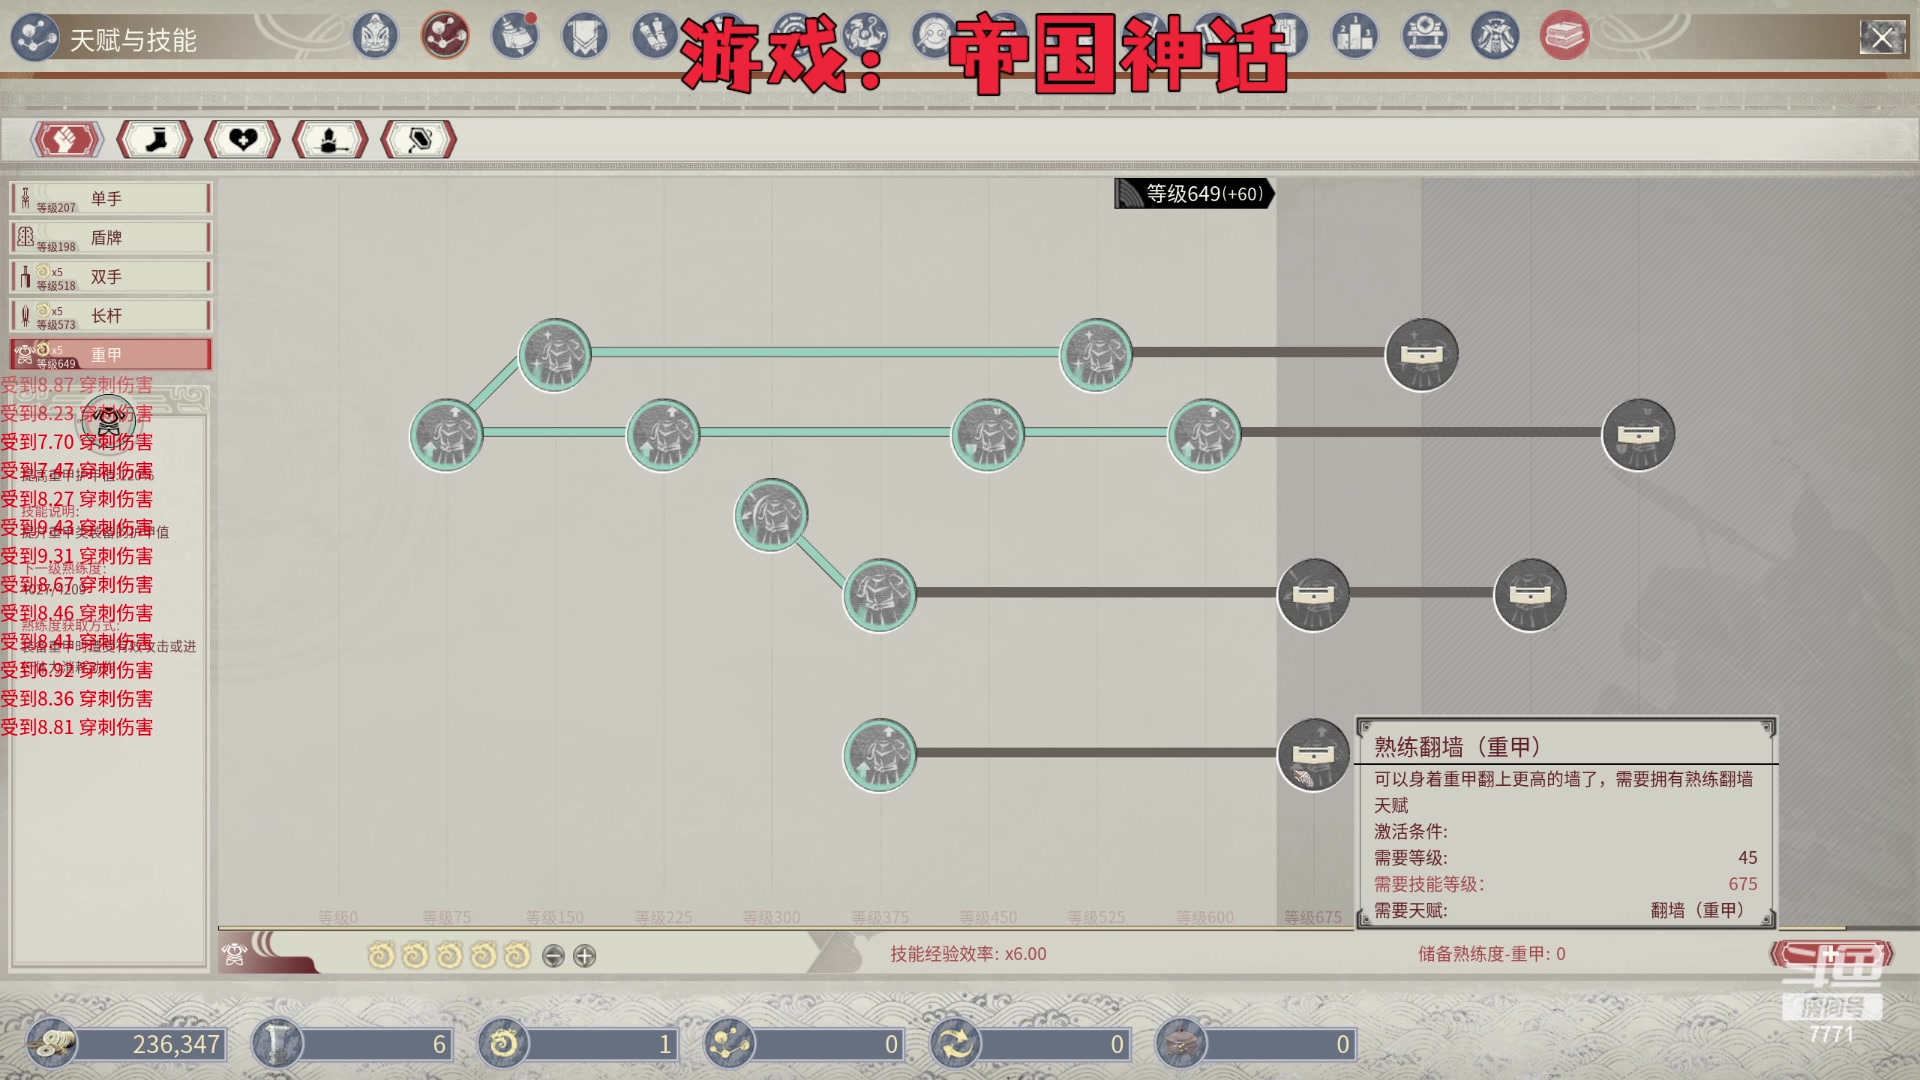Click the isolated node starting the diagonal branch
Screen dimensions: 1920x1080
point(771,515)
